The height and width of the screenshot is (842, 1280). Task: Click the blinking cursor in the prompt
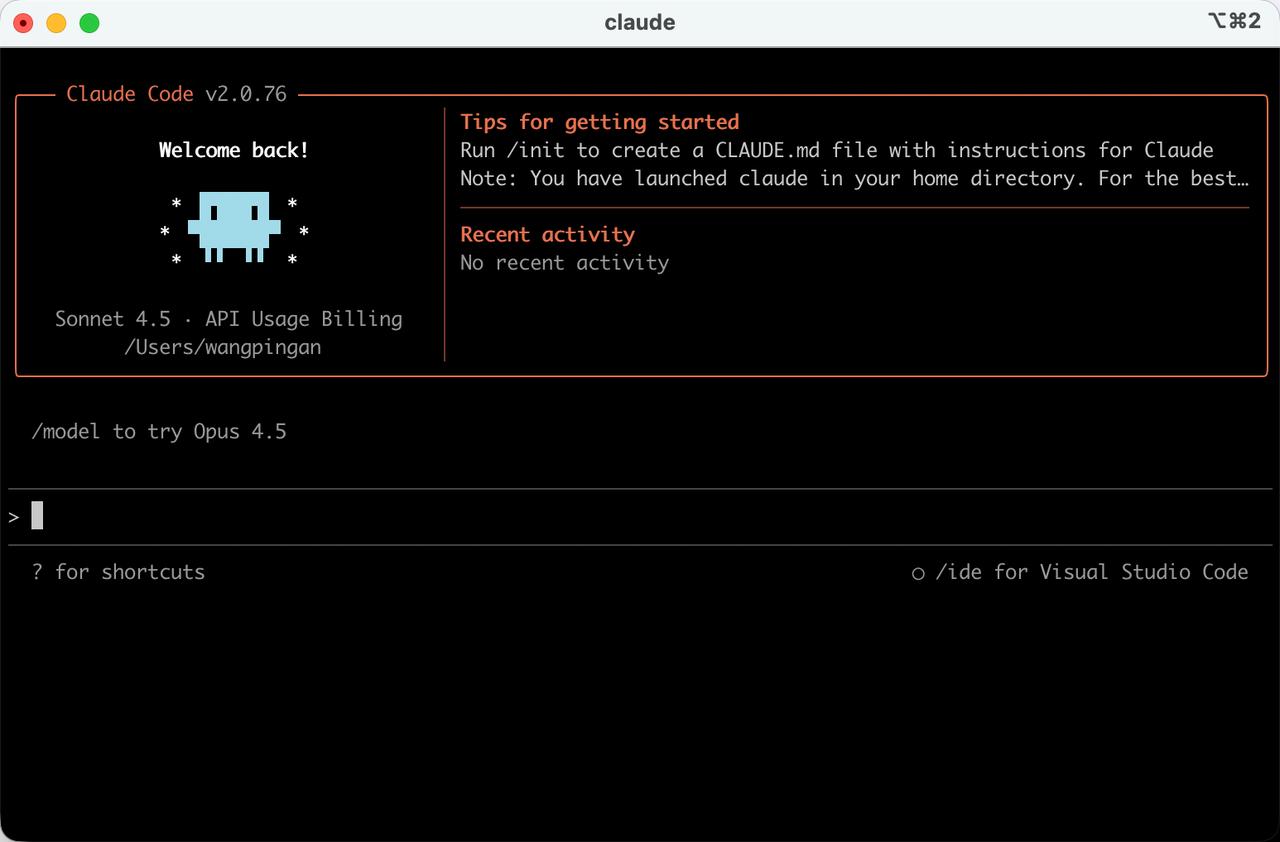[x=36, y=515]
